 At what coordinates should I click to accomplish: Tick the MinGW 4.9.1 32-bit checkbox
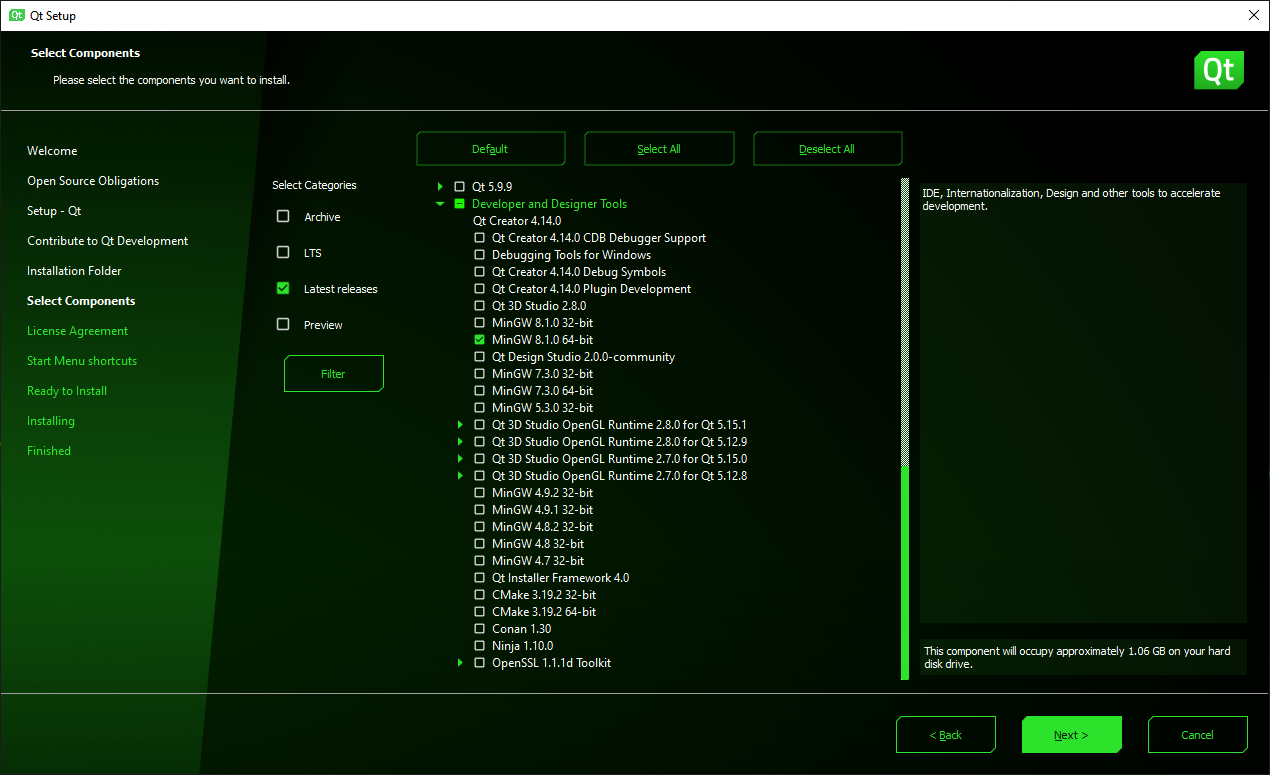[x=480, y=510]
